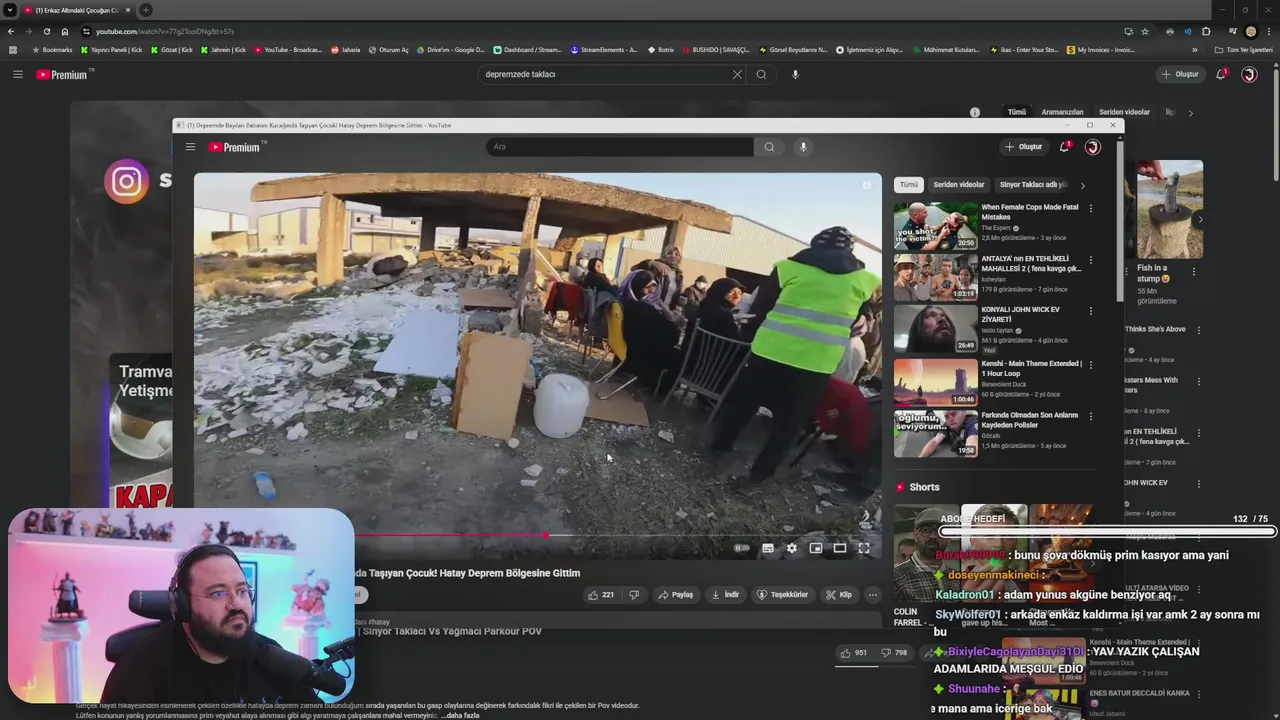This screenshot has height=720, width=1280.
Task: Open When Female Cops Made Fatal Mistakes thumbnail
Action: pyautogui.click(x=935, y=225)
